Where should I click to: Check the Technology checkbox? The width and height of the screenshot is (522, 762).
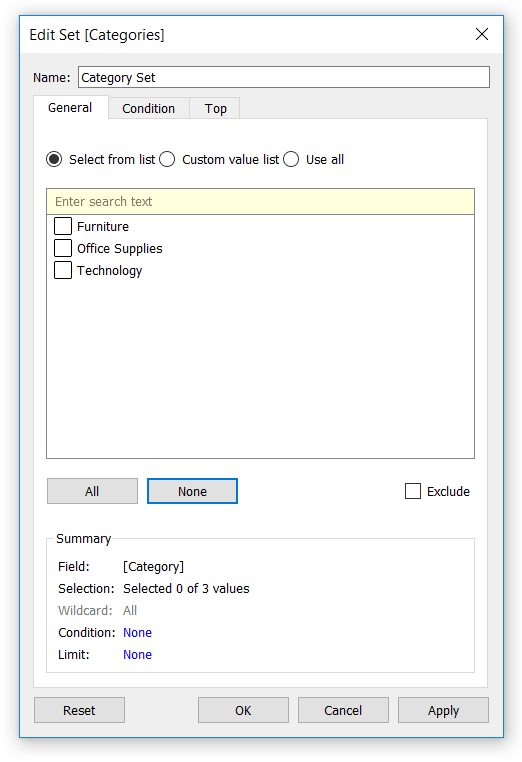(x=63, y=270)
